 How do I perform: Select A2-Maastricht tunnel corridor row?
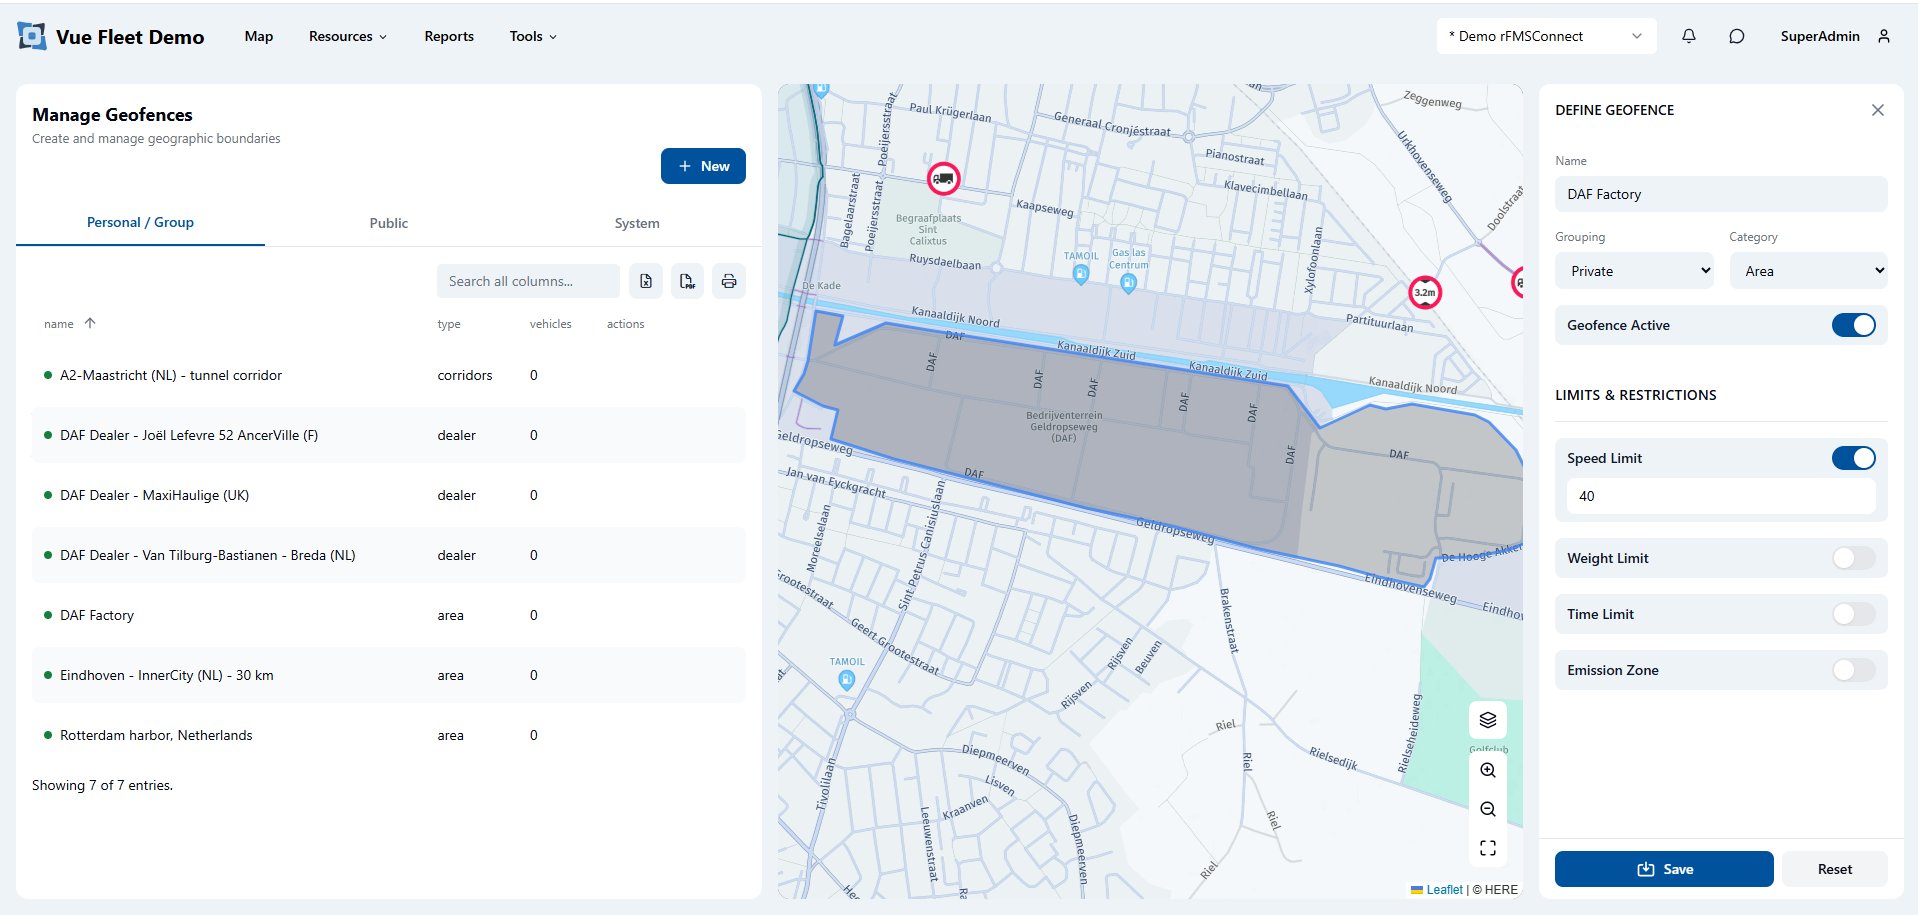point(389,375)
